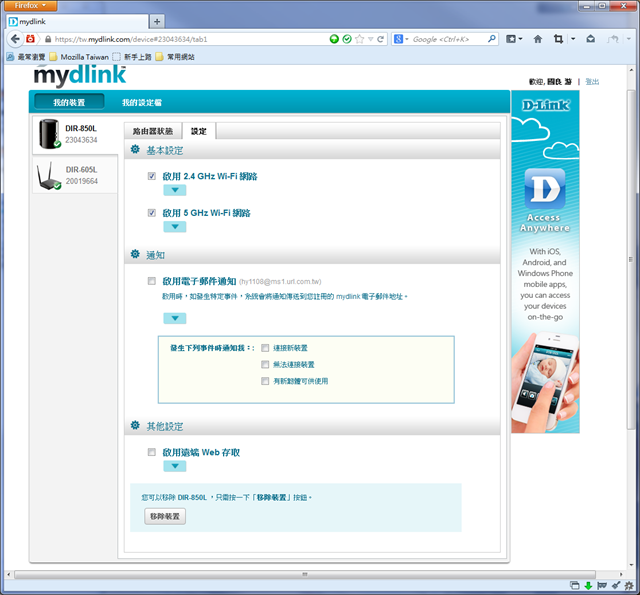Expand remote Web access settings arrow
The image size is (640, 595).
(x=175, y=466)
